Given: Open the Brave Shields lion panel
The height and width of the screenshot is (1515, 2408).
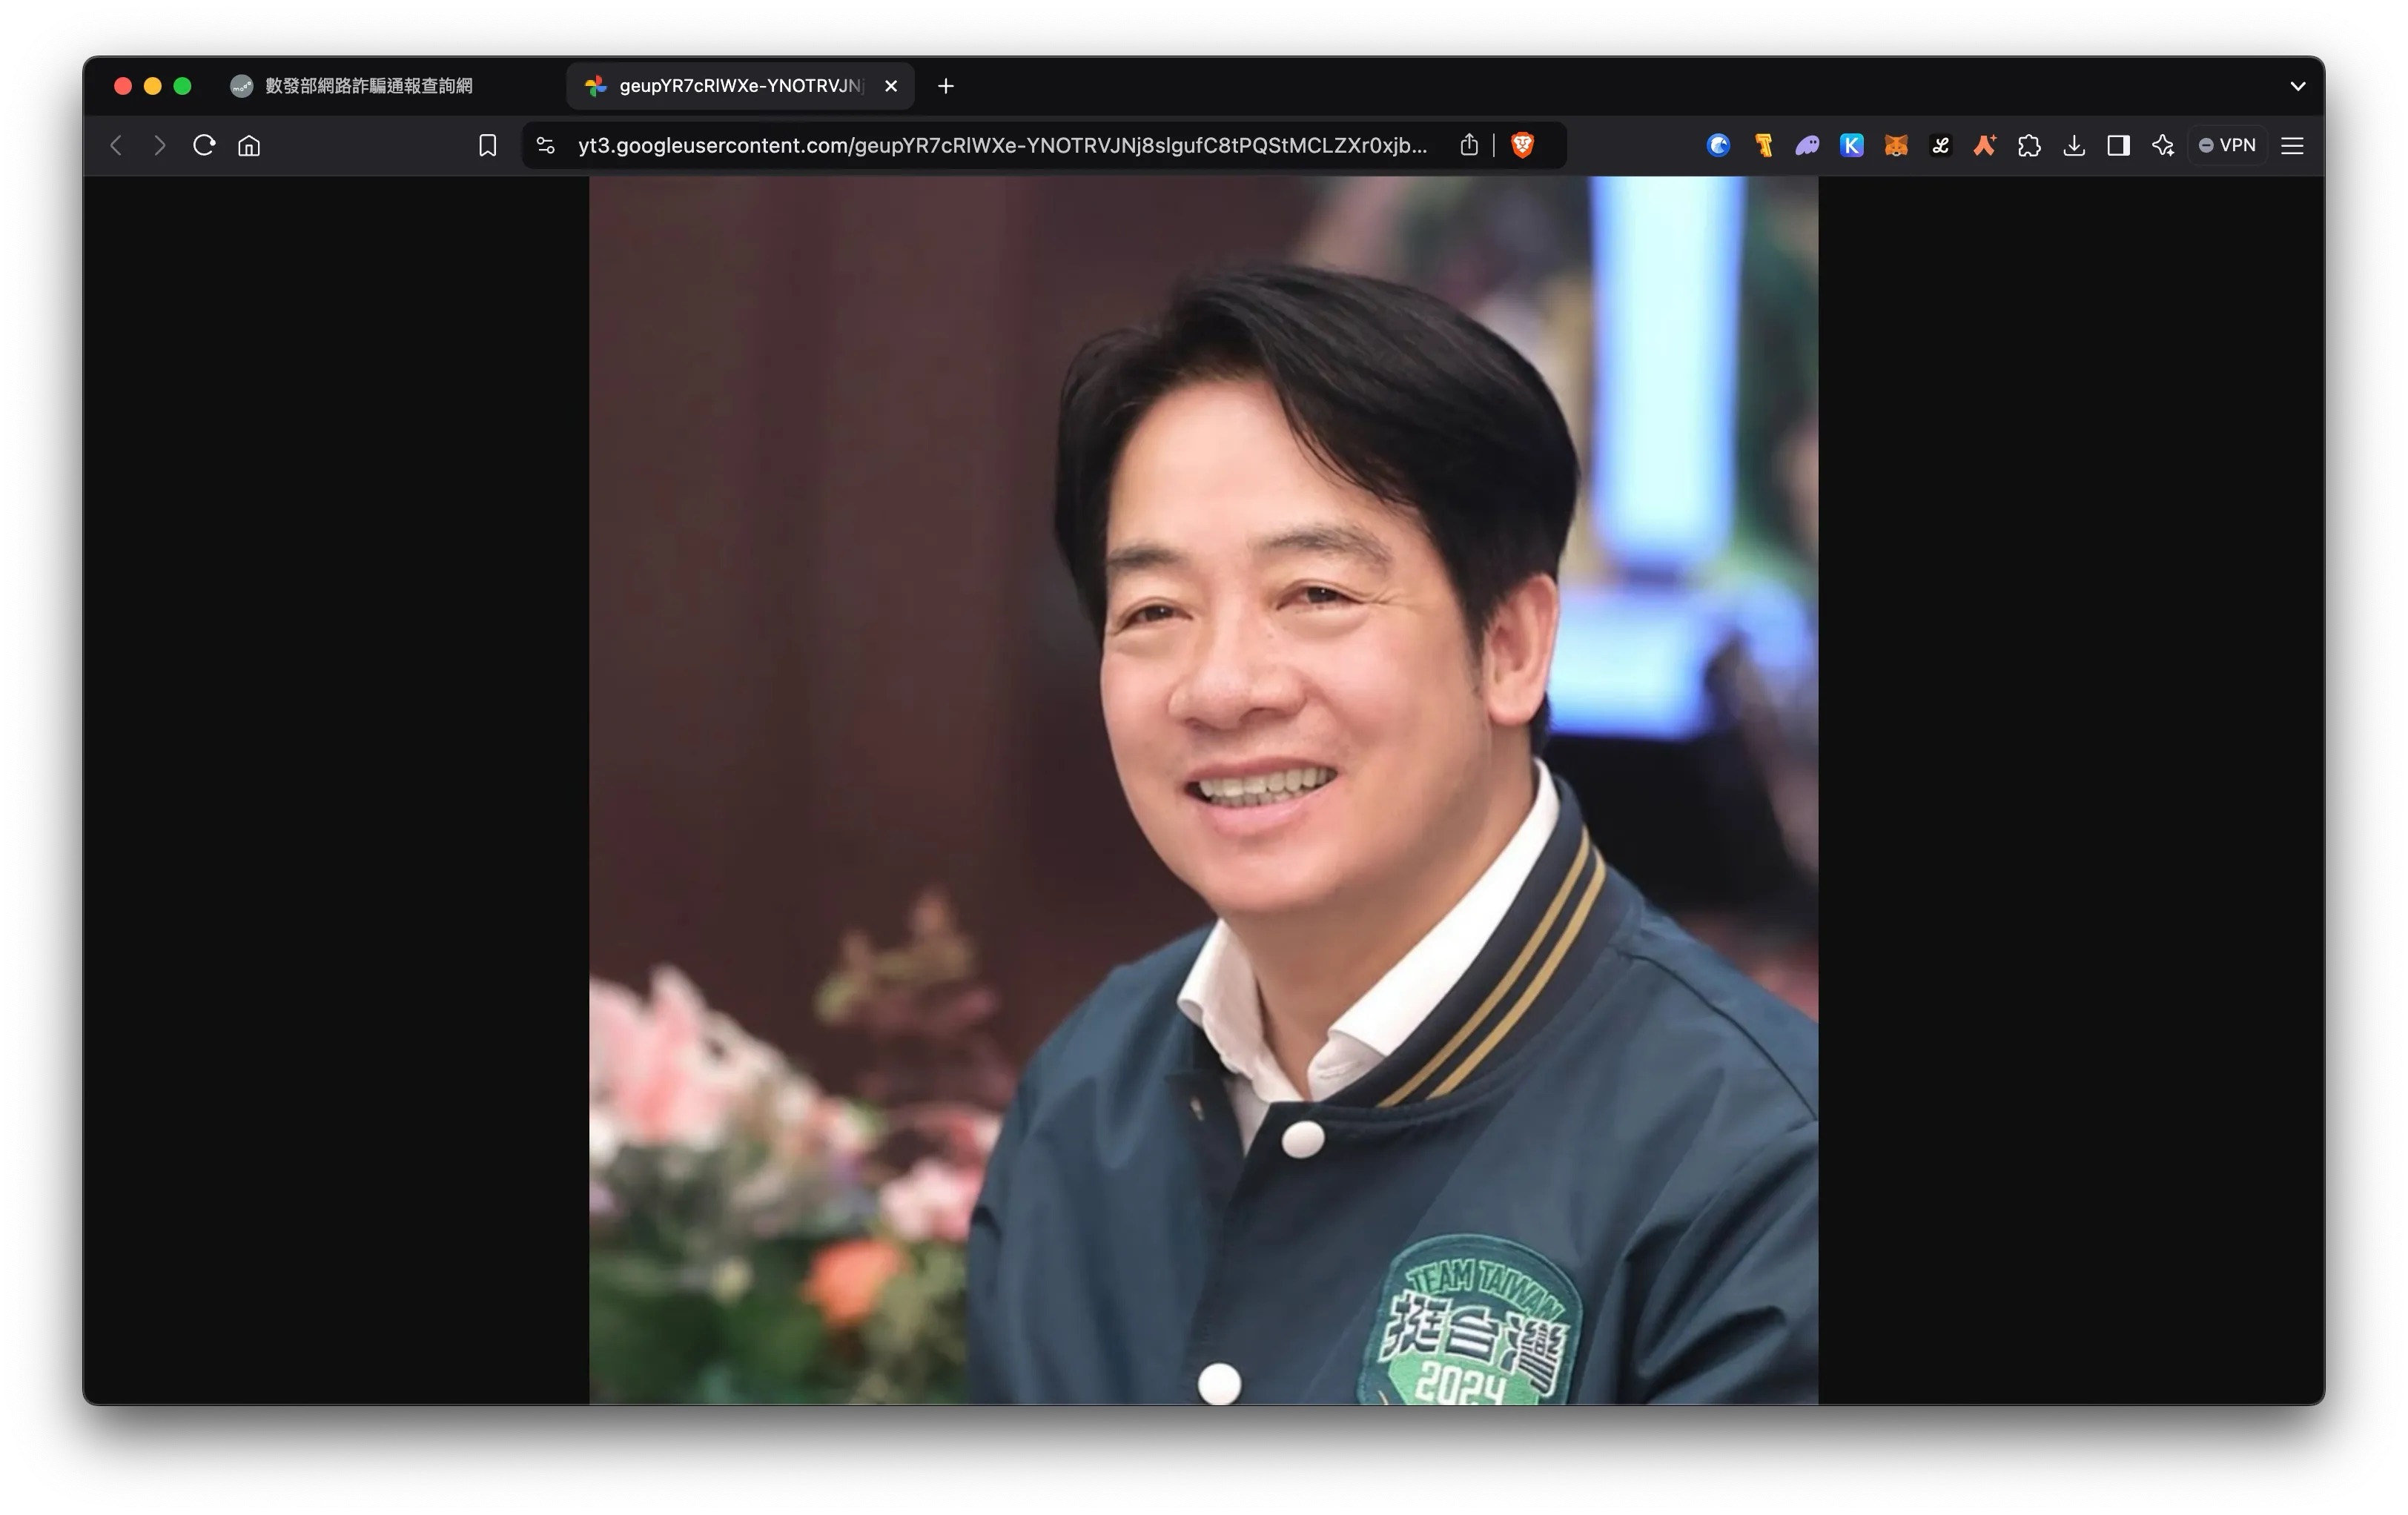Looking at the screenshot, I should 1522,146.
